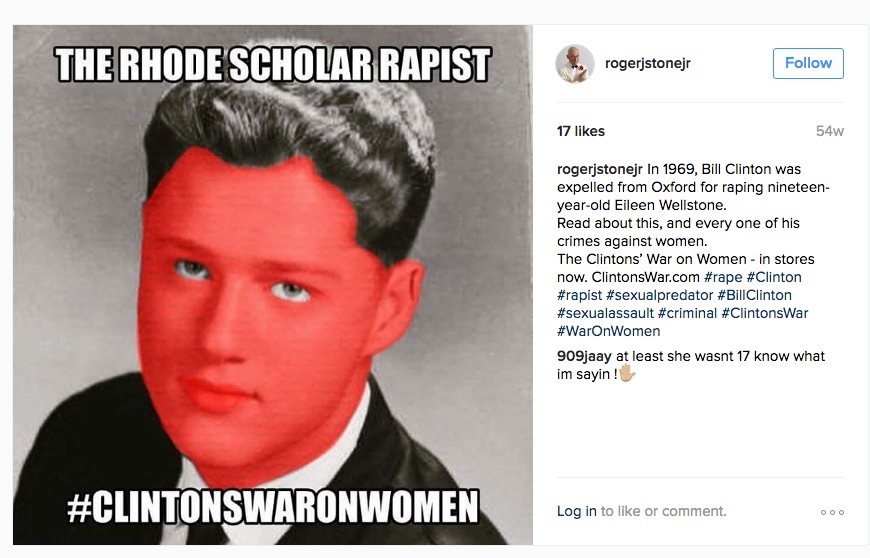870x558 pixels.
Task: Click the Follow button
Action: point(808,63)
